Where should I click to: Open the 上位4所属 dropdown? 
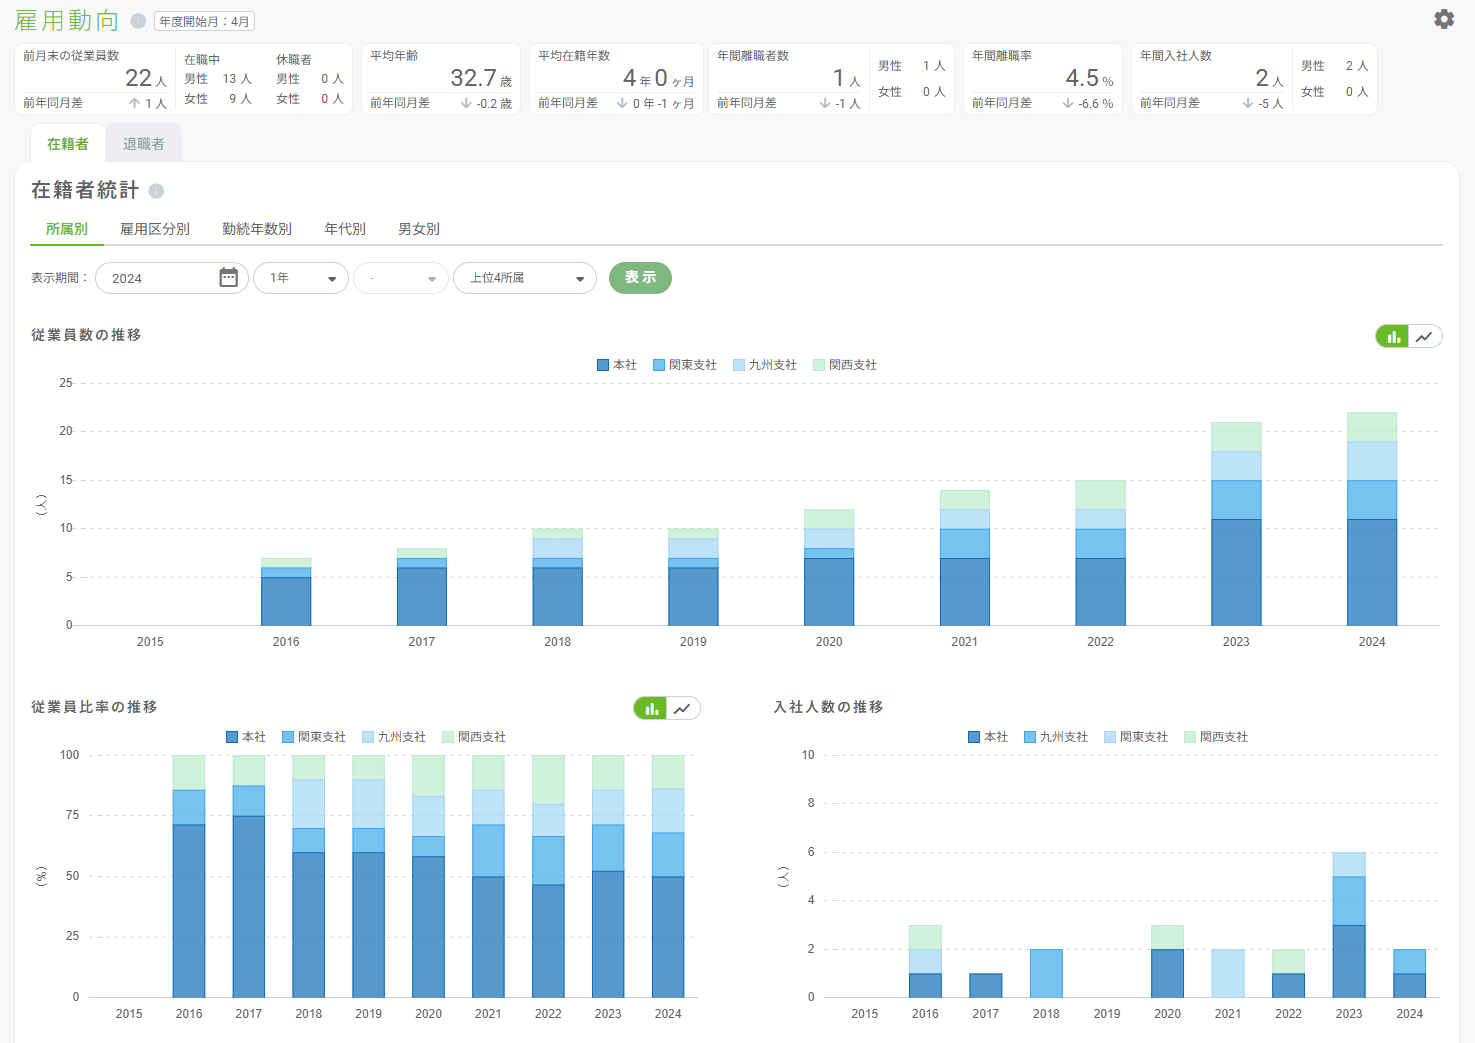point(525,278)
